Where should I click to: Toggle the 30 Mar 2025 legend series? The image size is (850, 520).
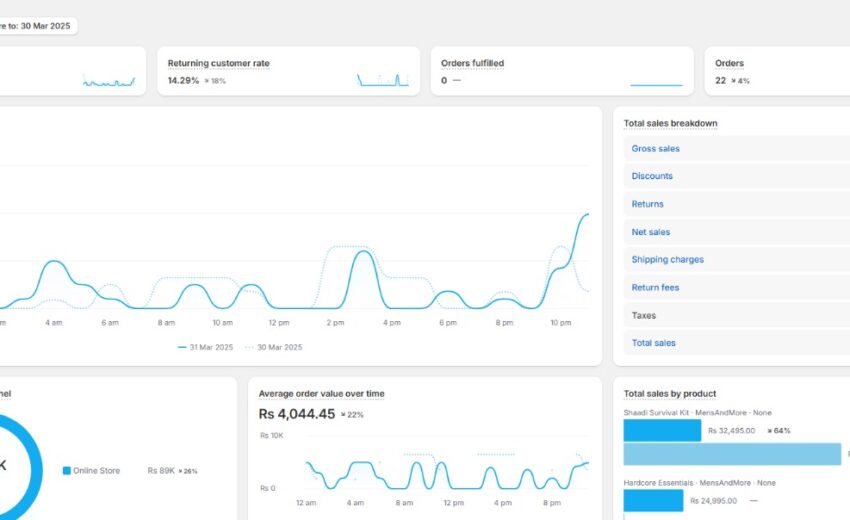click(274, 348)
